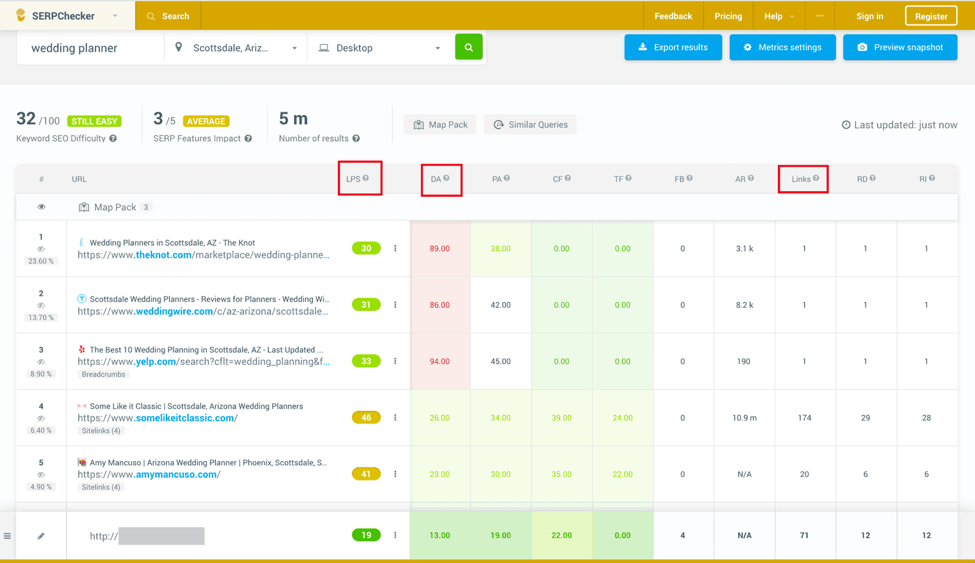Click the Links column help icon
This screenshot has width=975, height=563.
[x=816, y=178]
